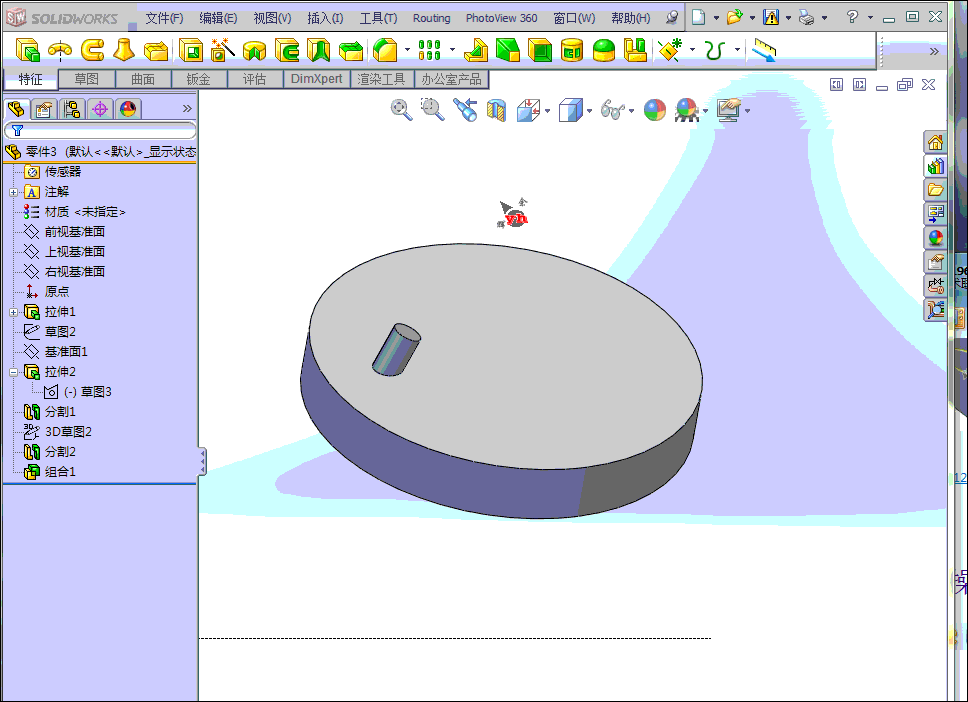Open the FeatureManager design tree tab
This screenshot has height=702, width=968.
tap(16, 109)
